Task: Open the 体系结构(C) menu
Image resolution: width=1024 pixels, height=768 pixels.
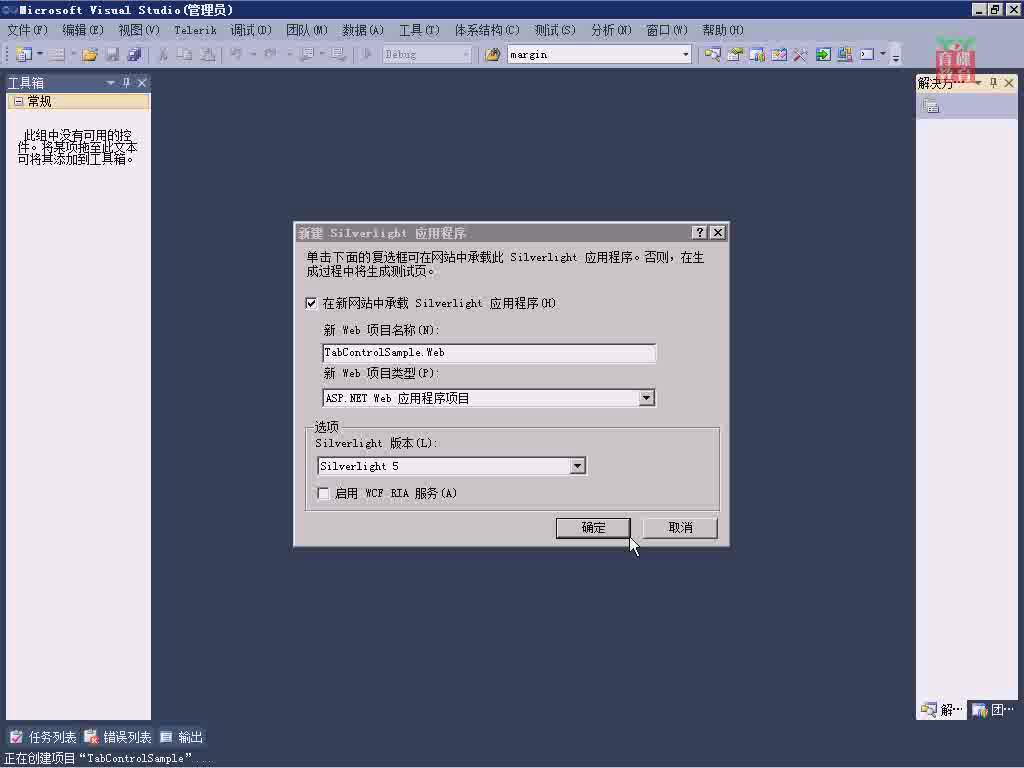Action: (487, 30)
